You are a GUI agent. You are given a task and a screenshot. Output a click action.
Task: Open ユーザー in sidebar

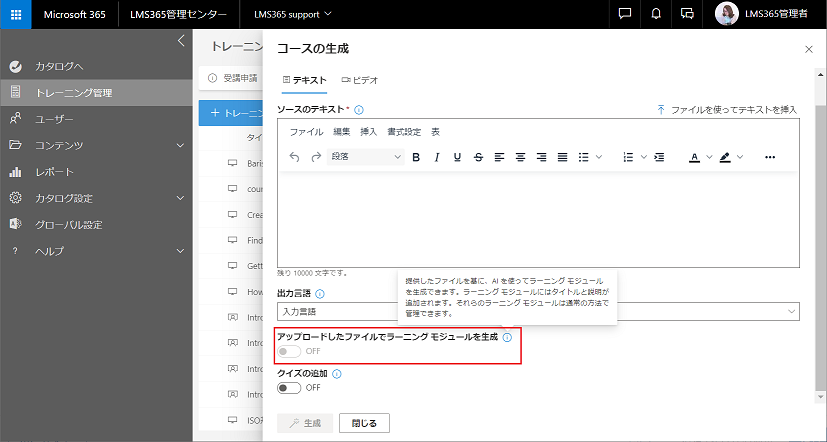pos(96,119)
